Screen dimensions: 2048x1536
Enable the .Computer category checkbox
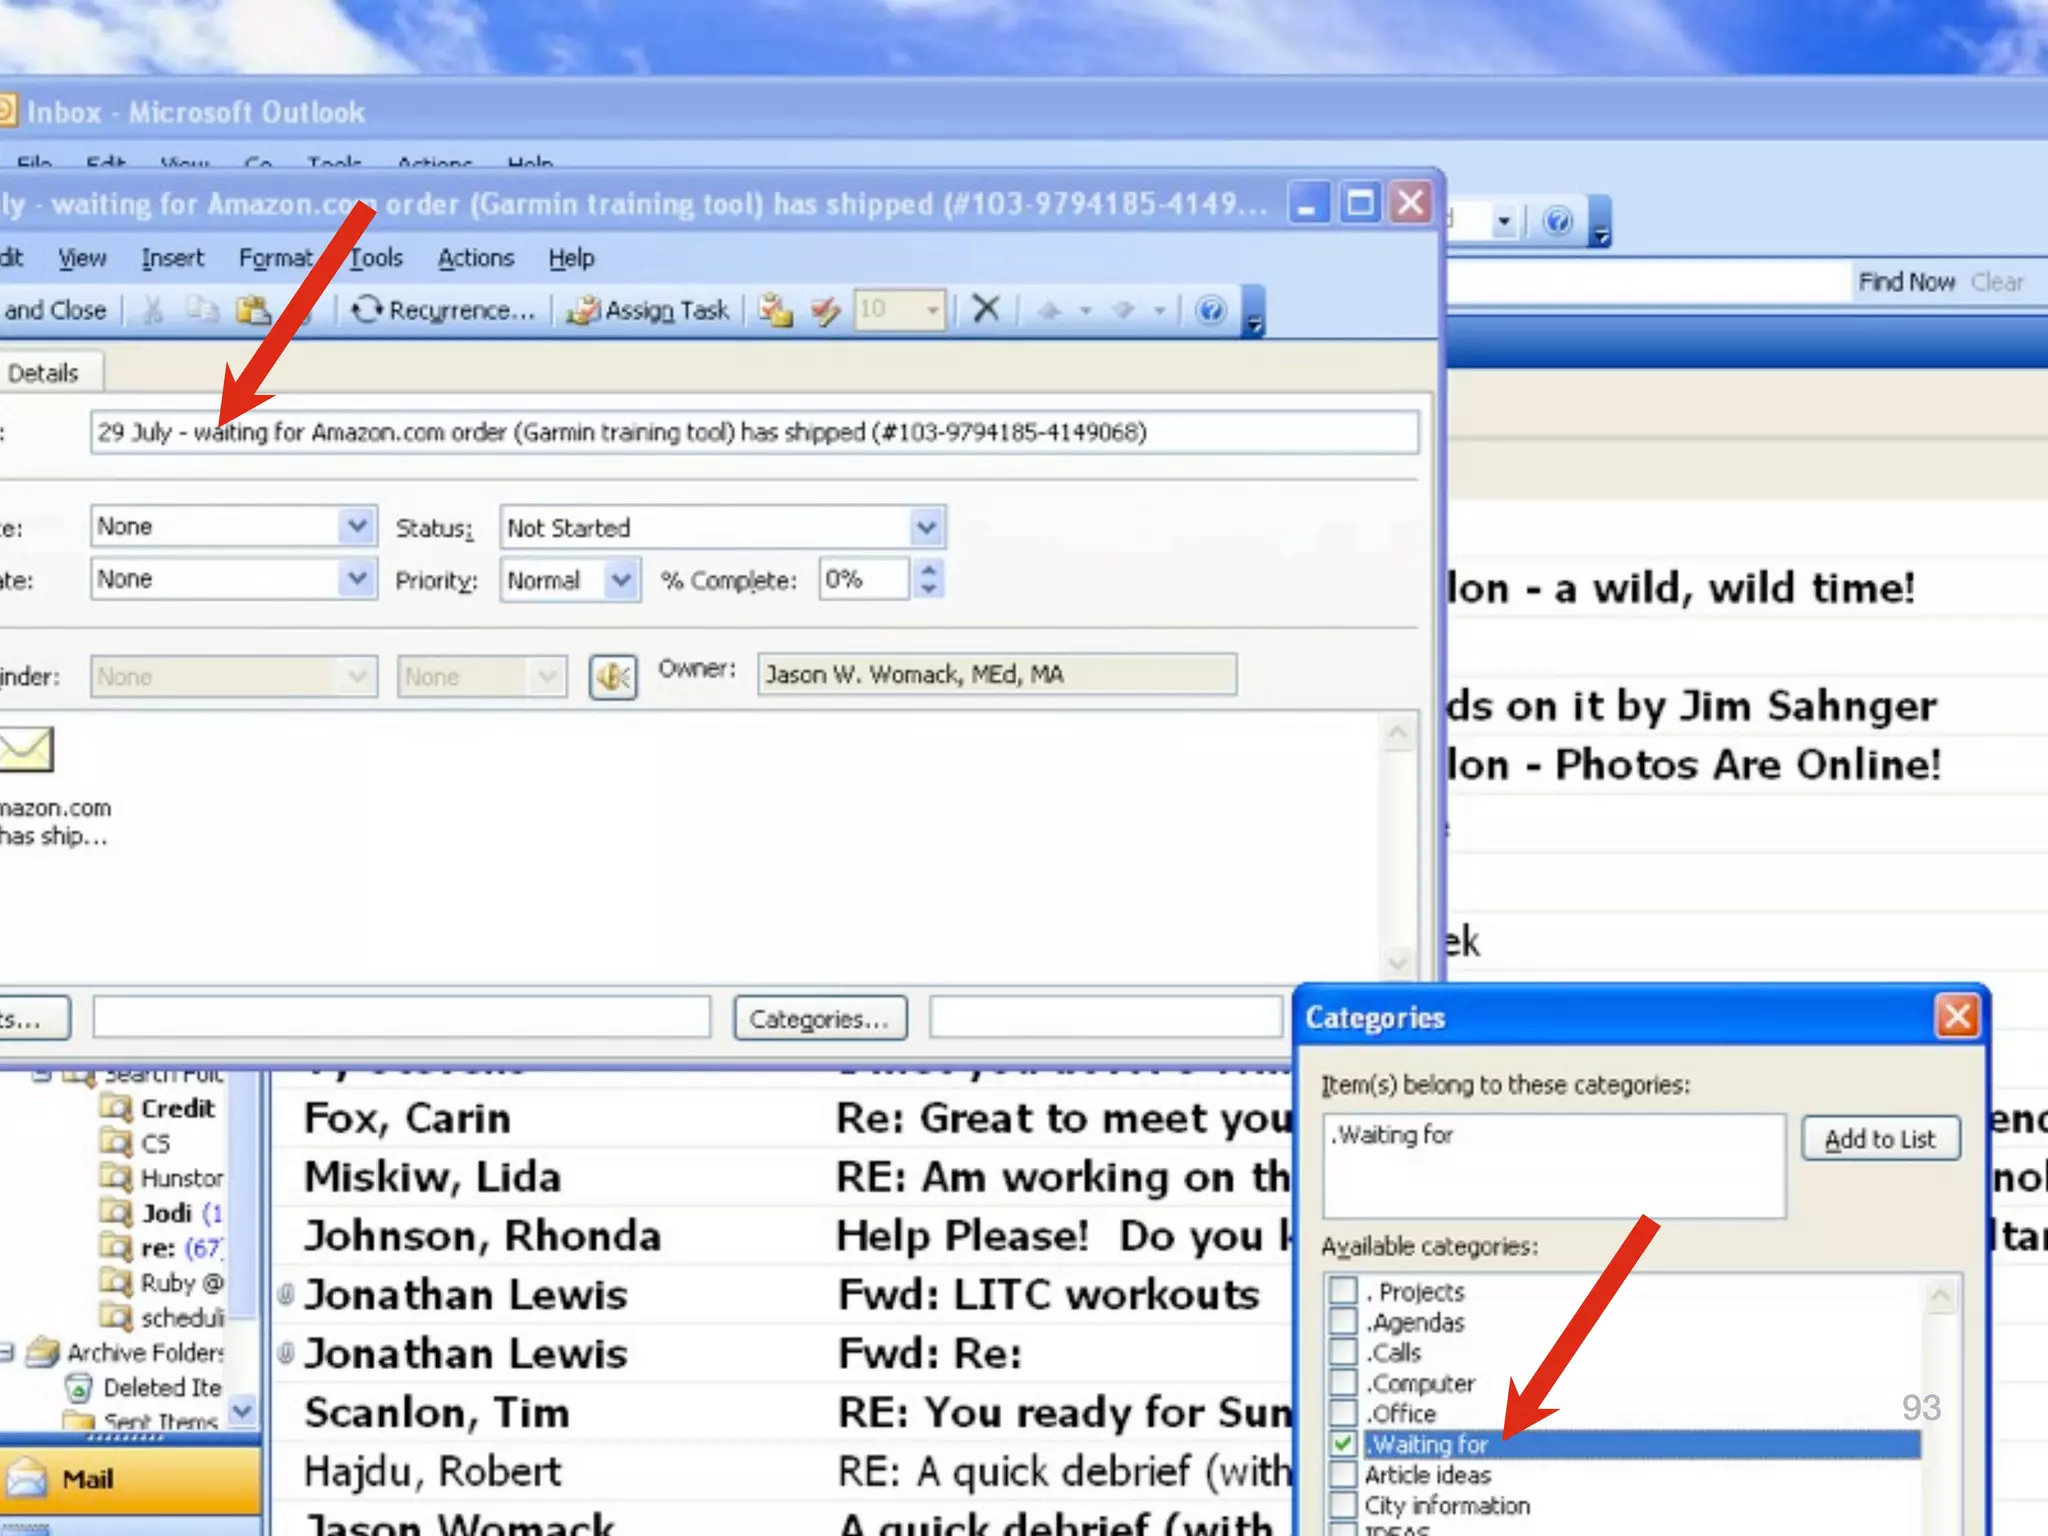pyautogui.click(x=1343, y=1383)
